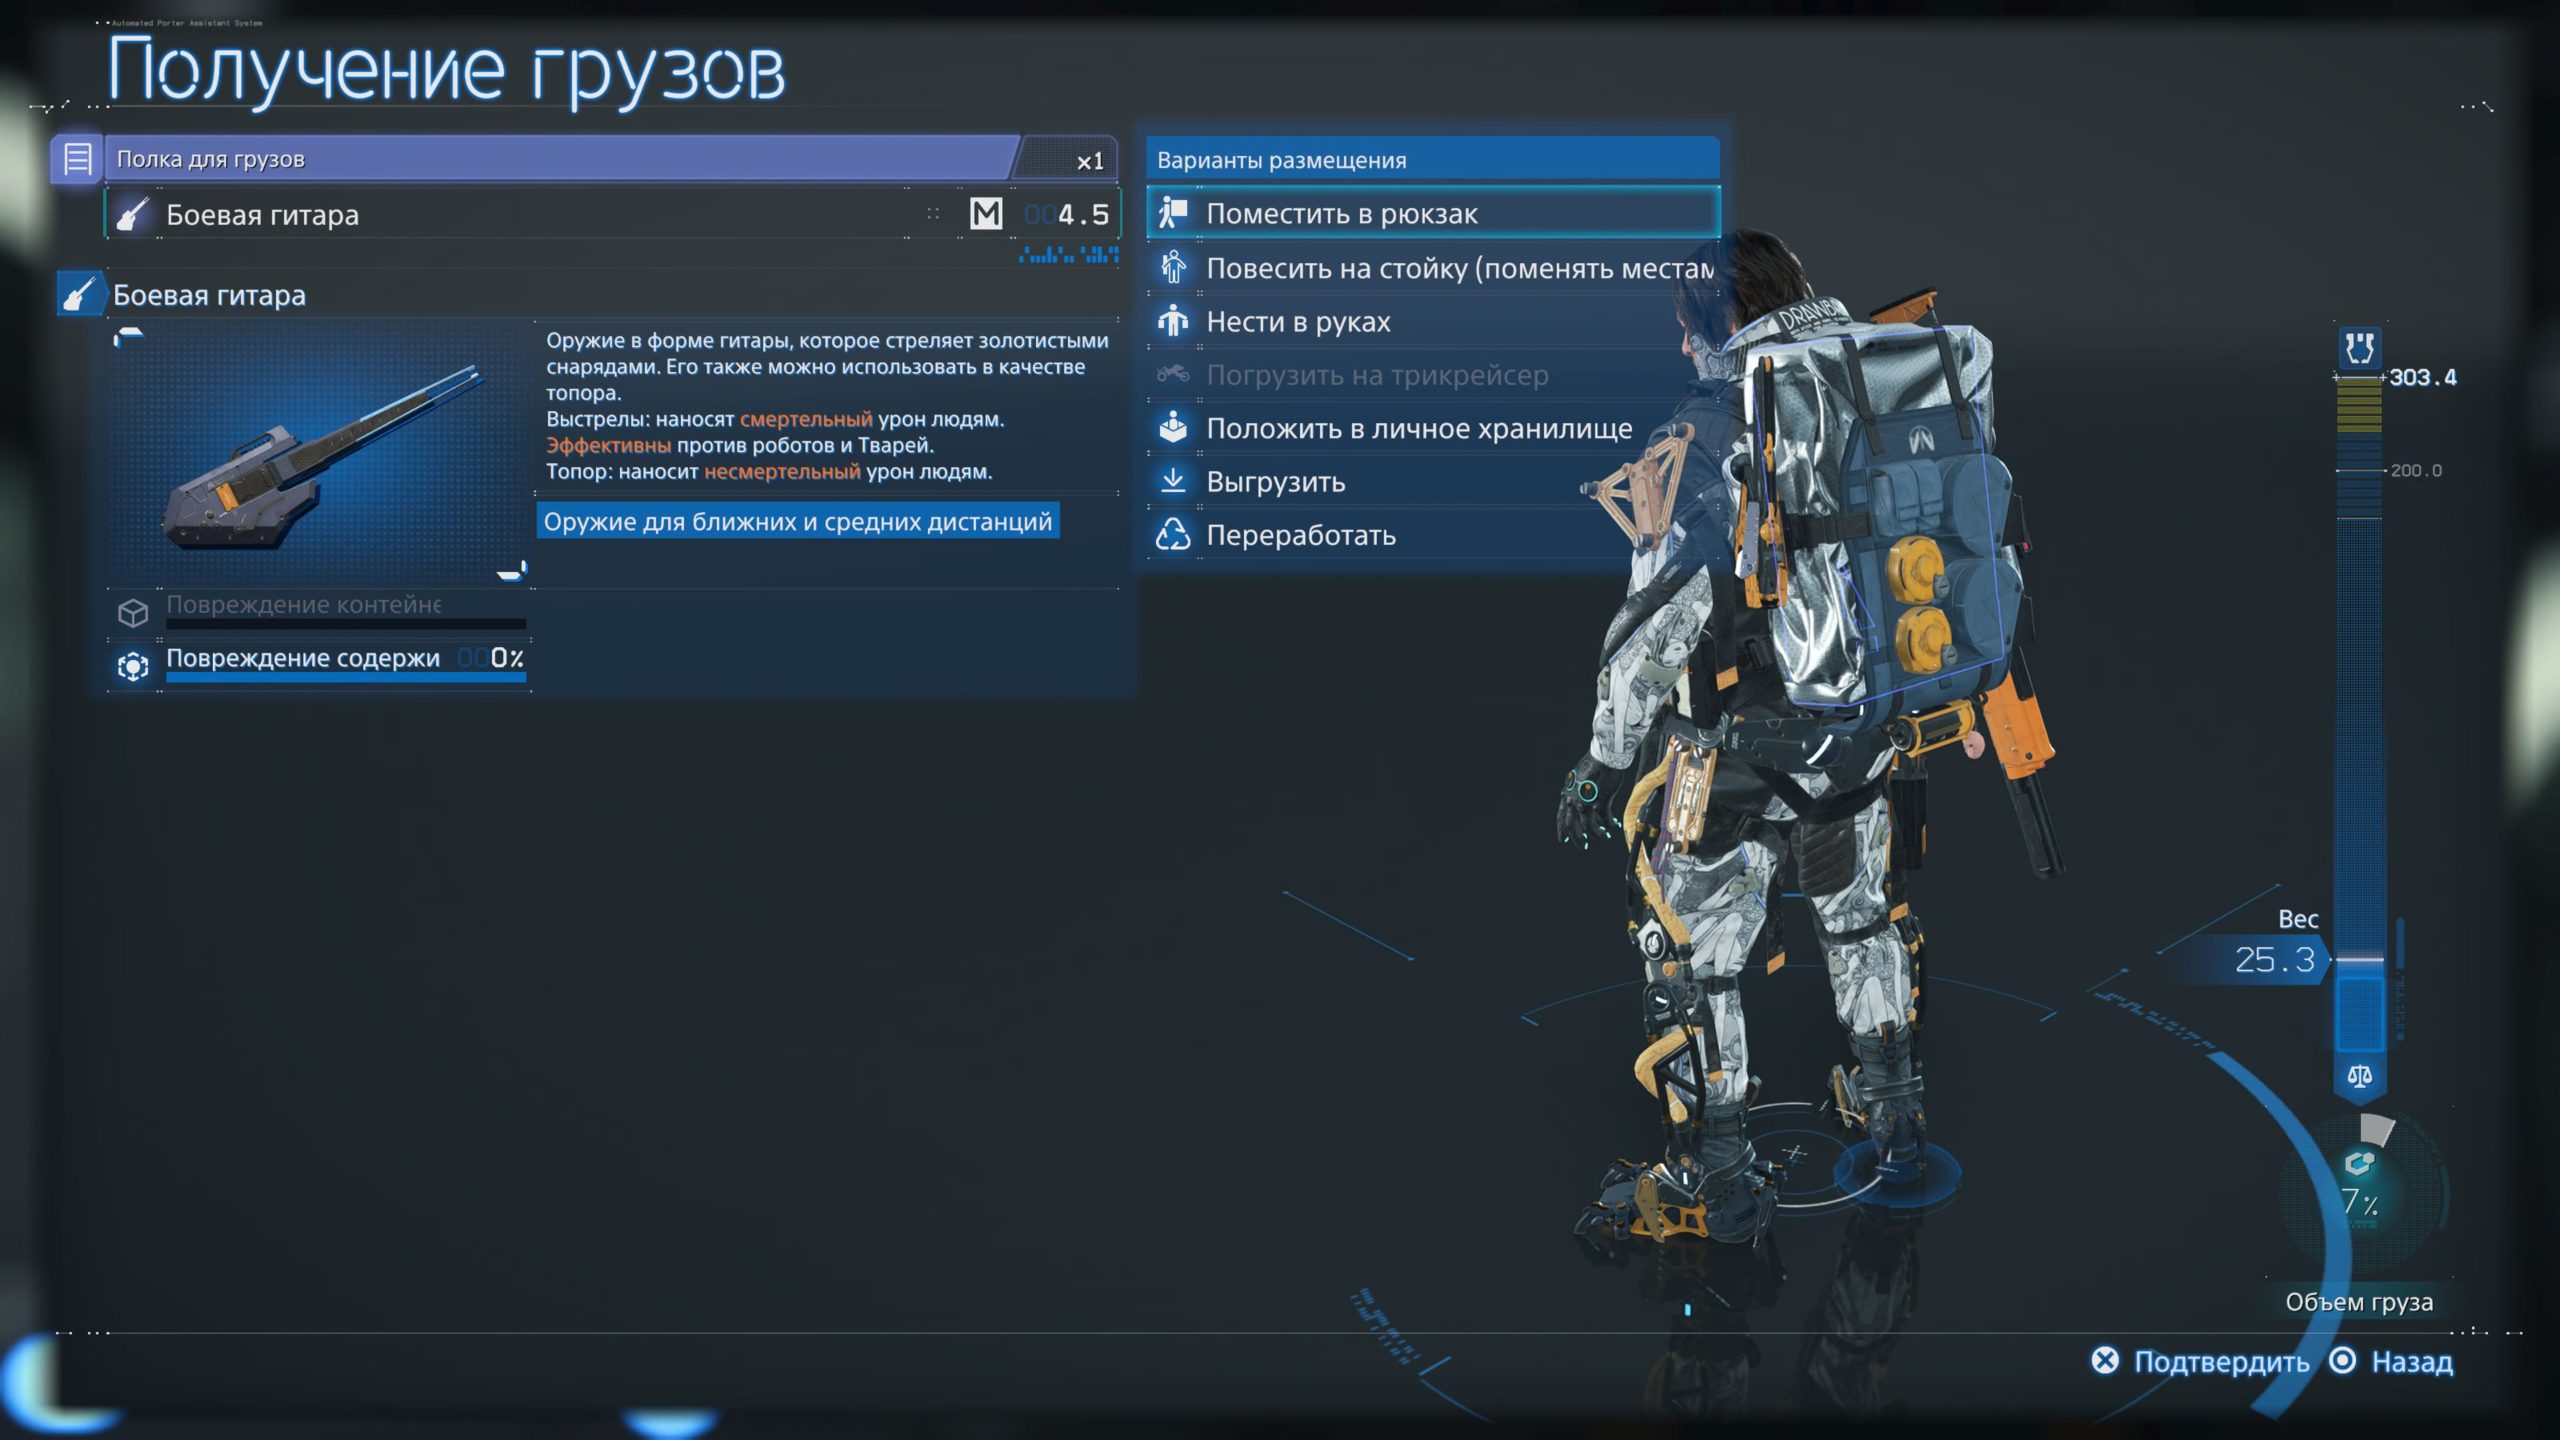Click the container damage cube icon
Screen dimensions: 2560x1440
click(133, 612)
